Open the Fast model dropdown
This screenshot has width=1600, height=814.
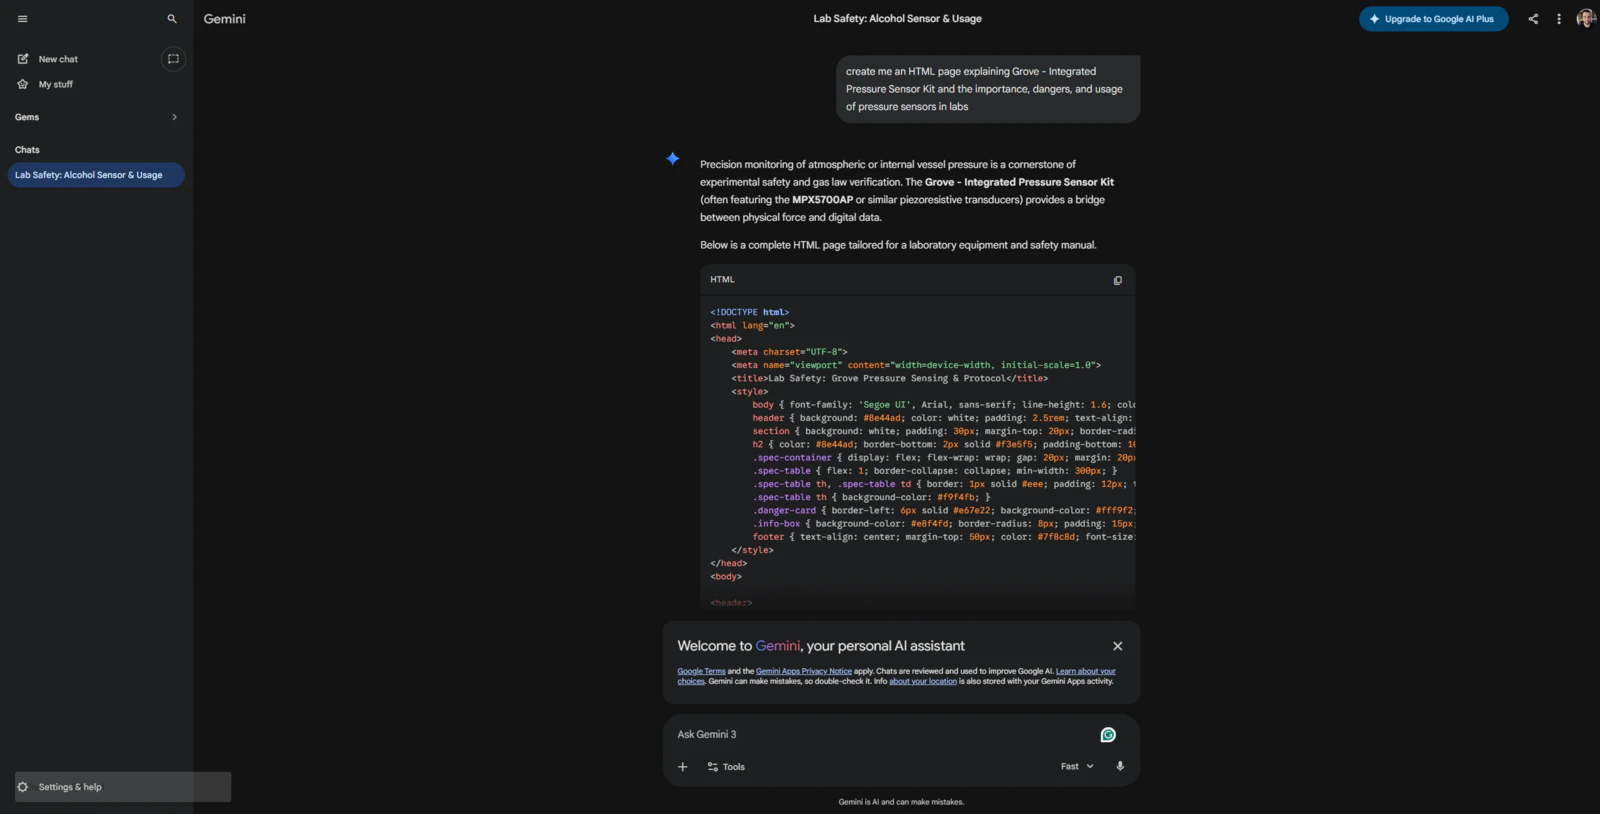pyautogui.click(x=1077, y=767)
